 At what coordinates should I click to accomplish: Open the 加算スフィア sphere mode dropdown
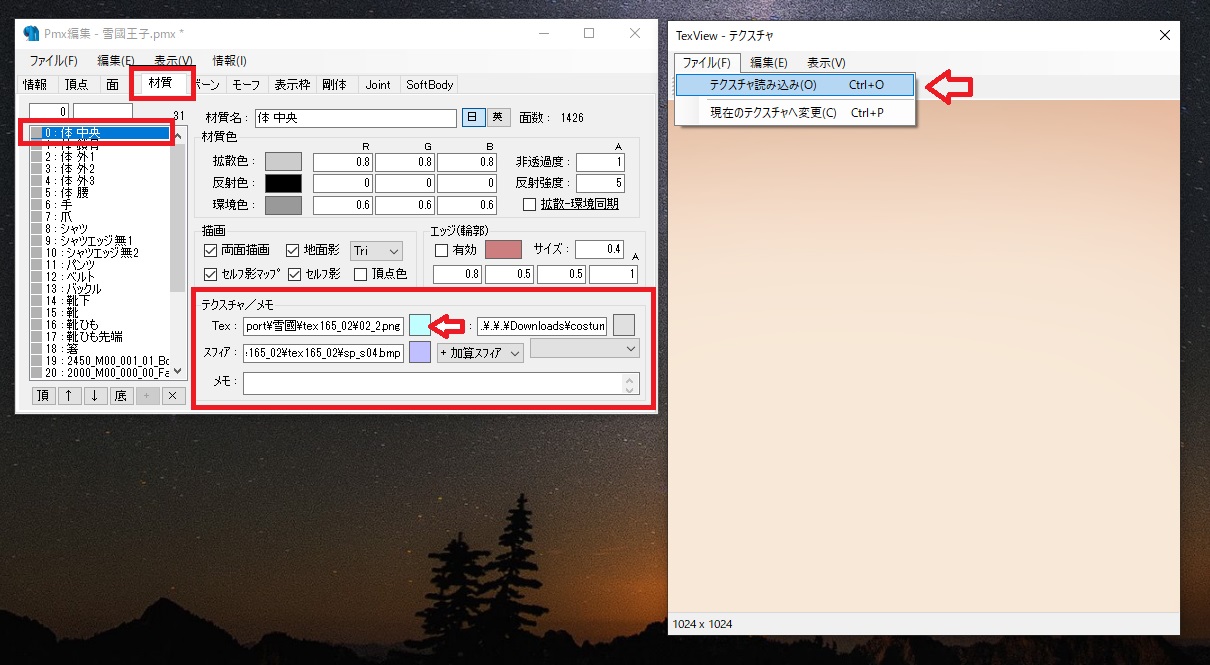(x=481, y=352)
